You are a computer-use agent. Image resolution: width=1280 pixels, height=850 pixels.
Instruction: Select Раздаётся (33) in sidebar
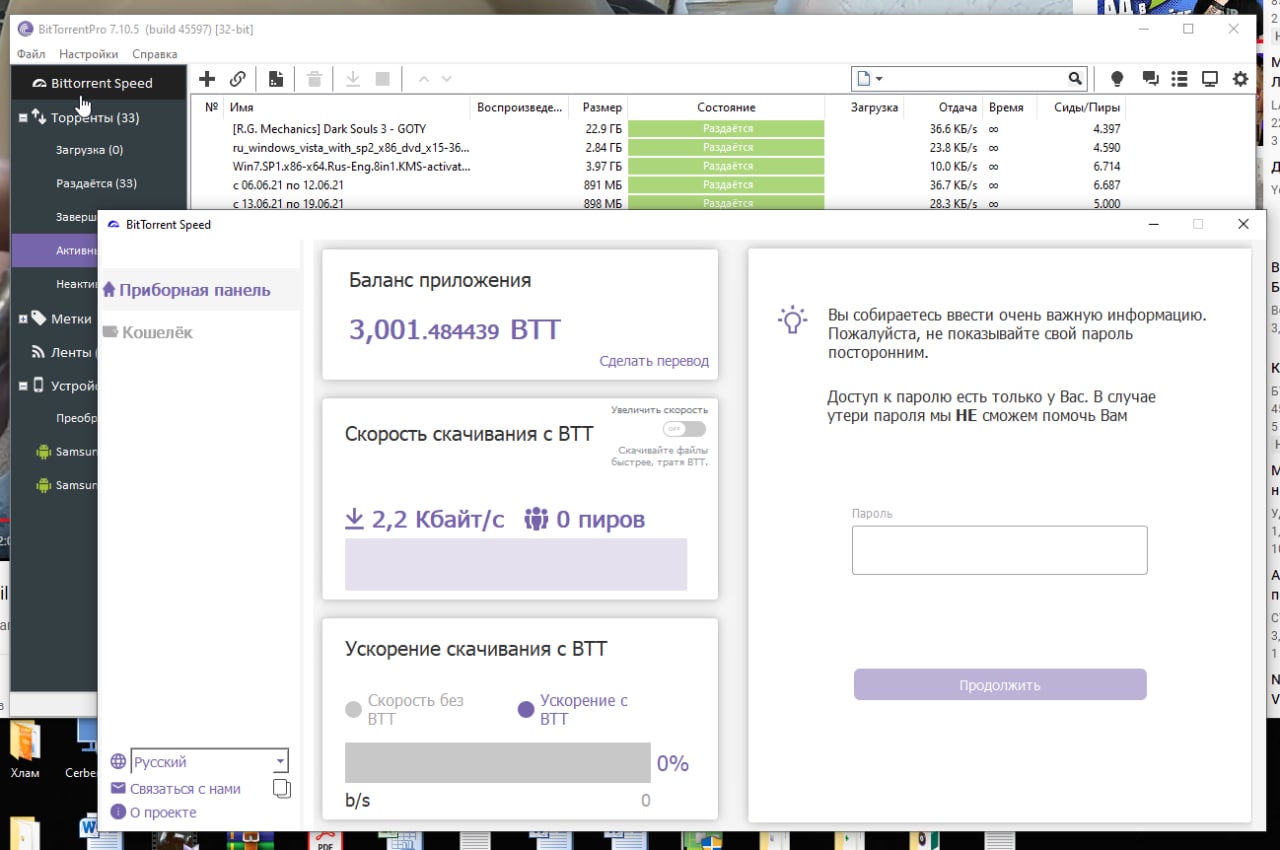point(96,183)
